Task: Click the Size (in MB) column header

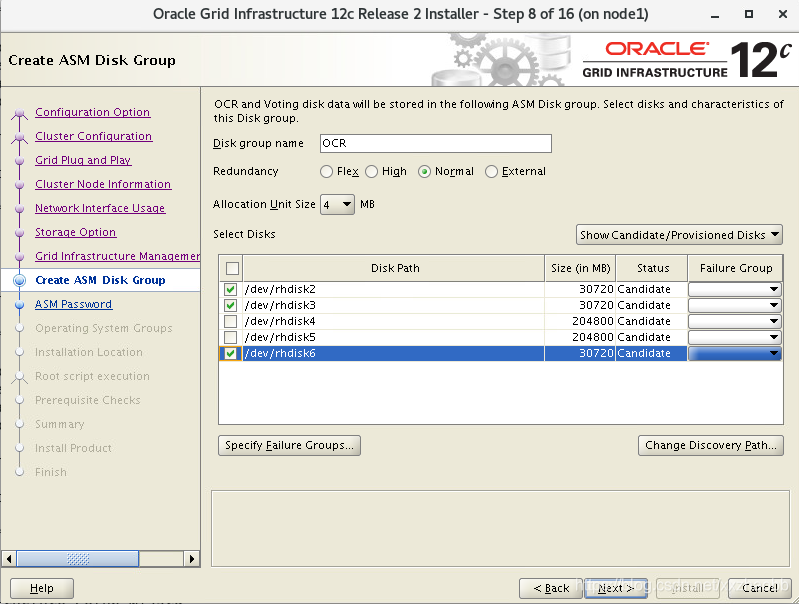Action: pyautogui.click(x=580, y=268)
